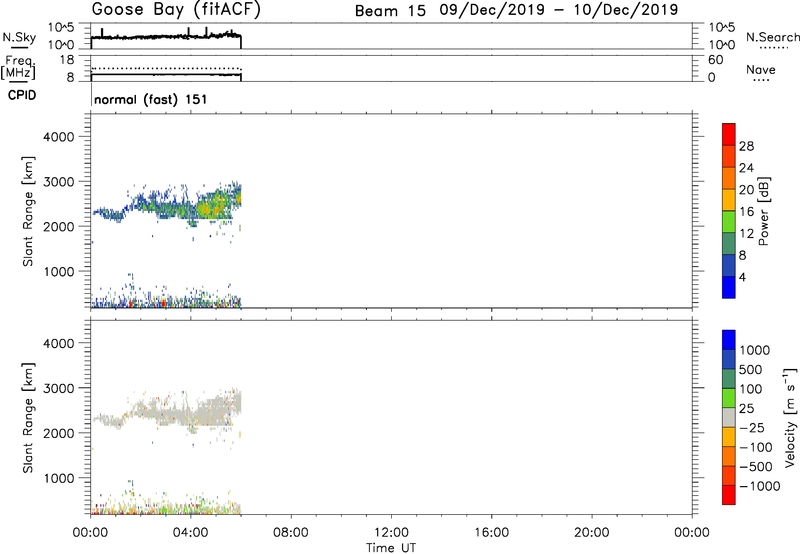Click the "-1000" label on the velocity color bar
Viewport: 800px width, 554px height.
(x=759, y=486)
